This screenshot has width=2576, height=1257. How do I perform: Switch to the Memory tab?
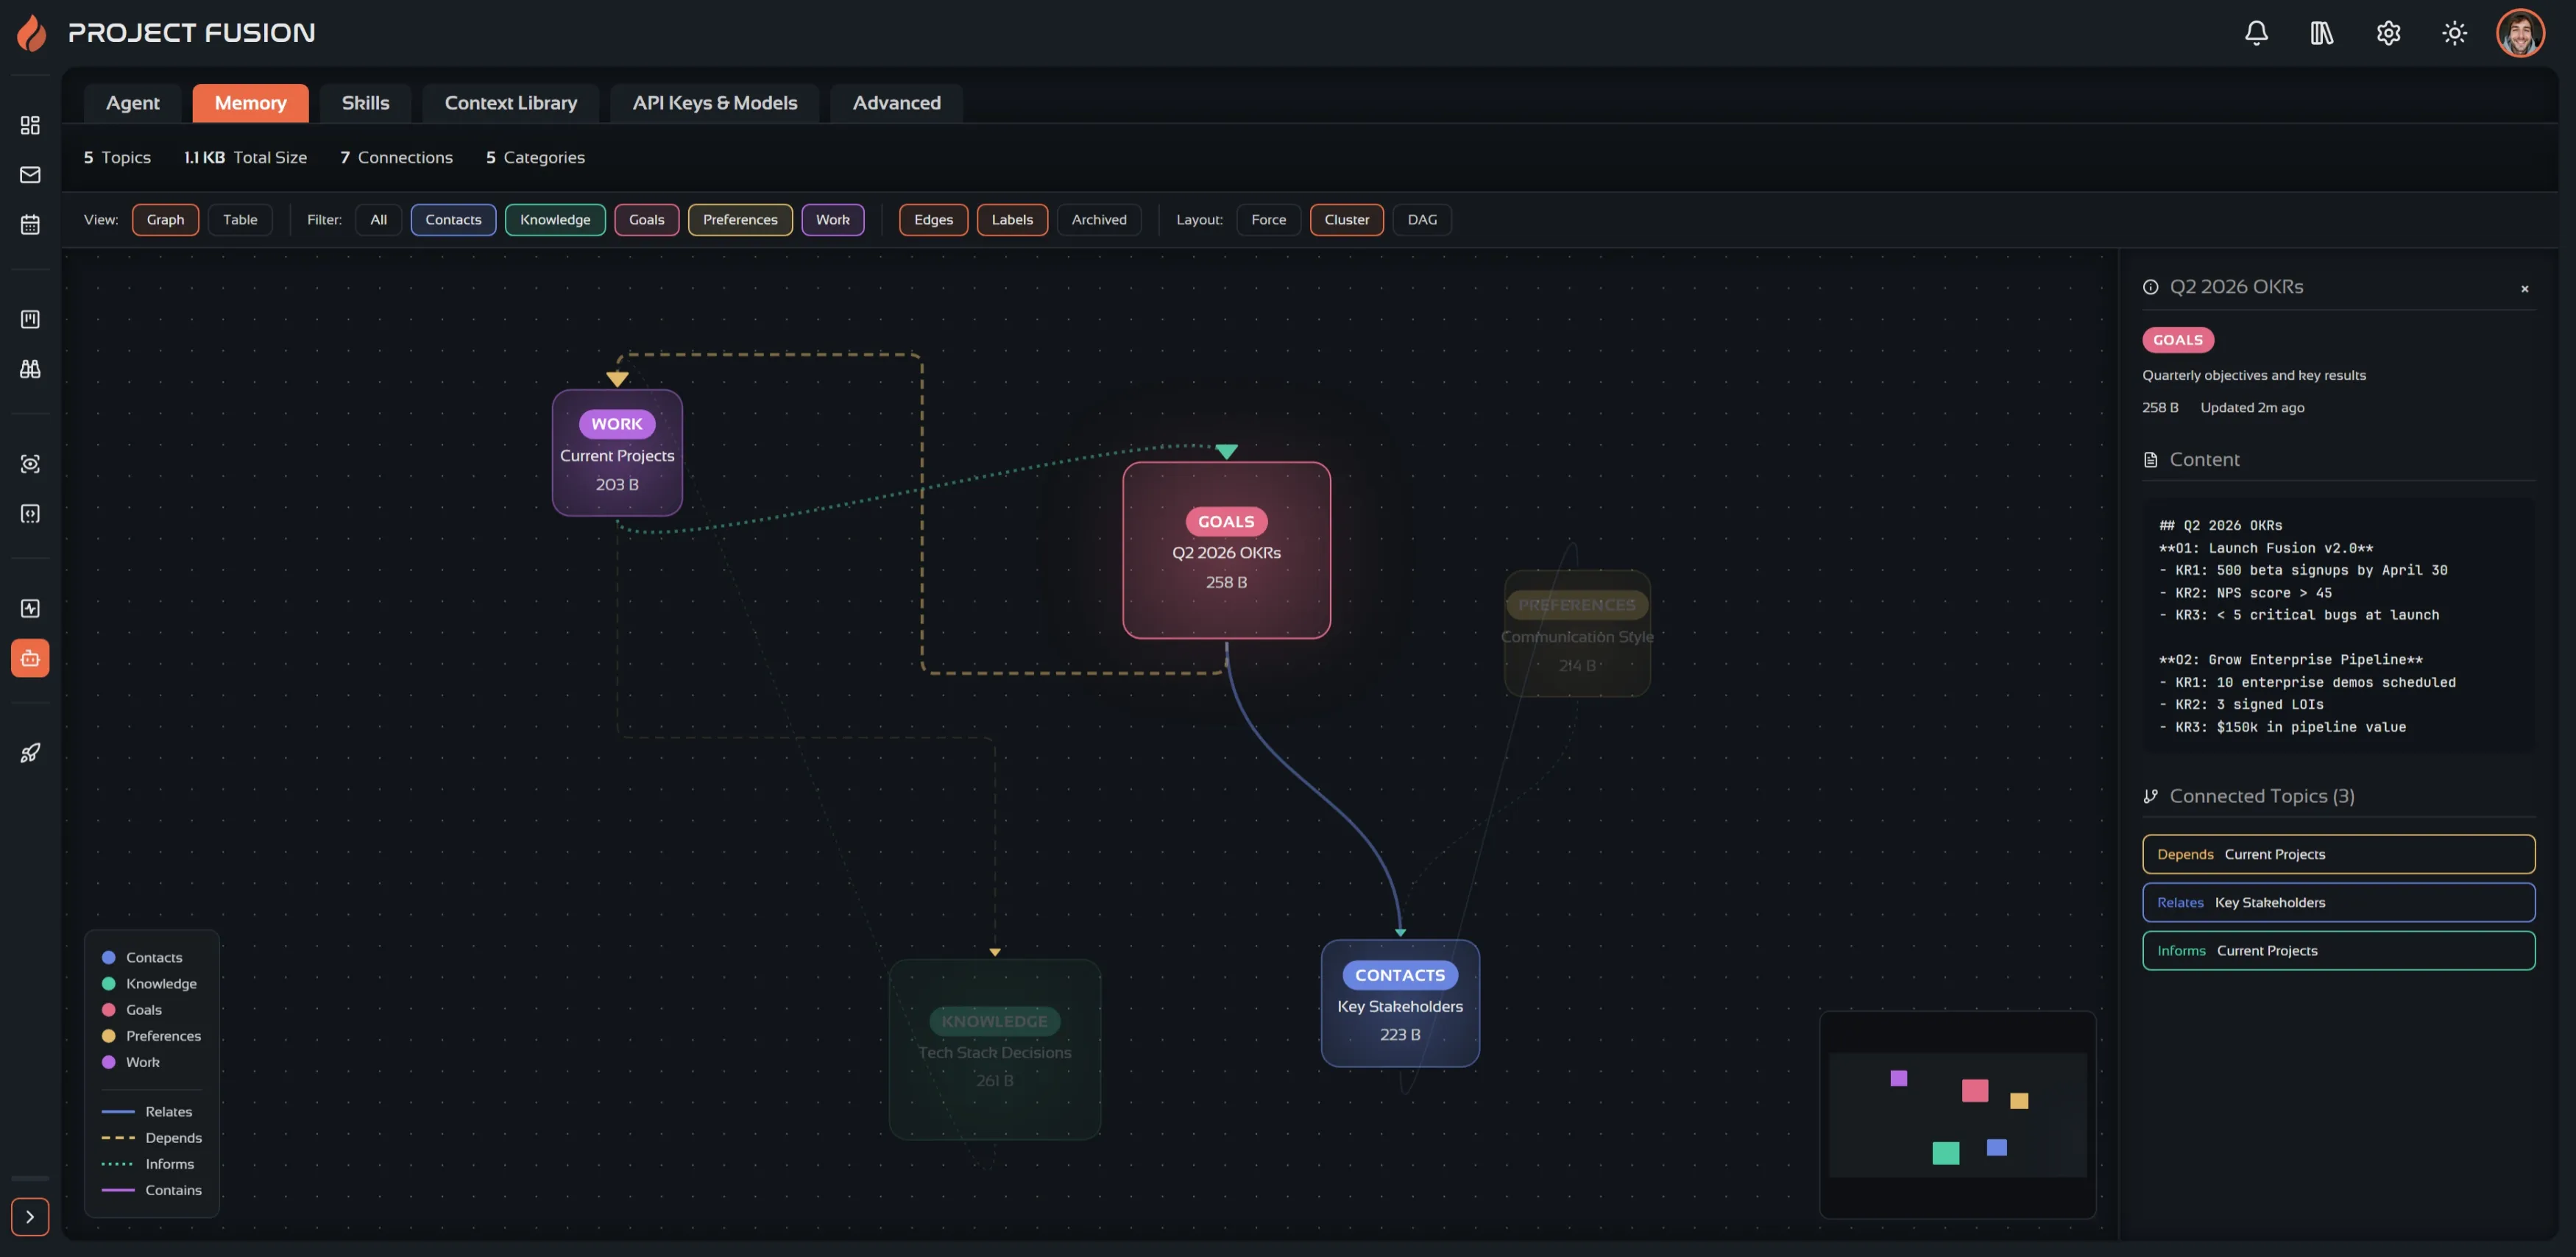pyautogui.click(x=250, y=103)
